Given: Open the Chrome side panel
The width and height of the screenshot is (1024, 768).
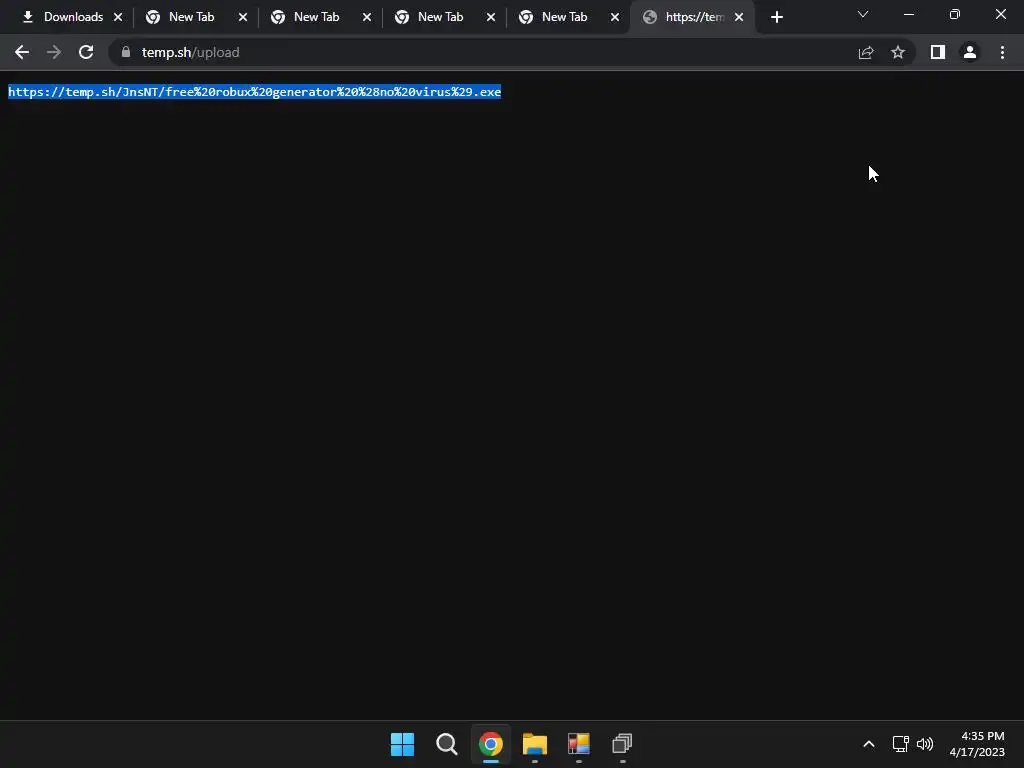Looking at the screenshot, I should pos(938,52).
